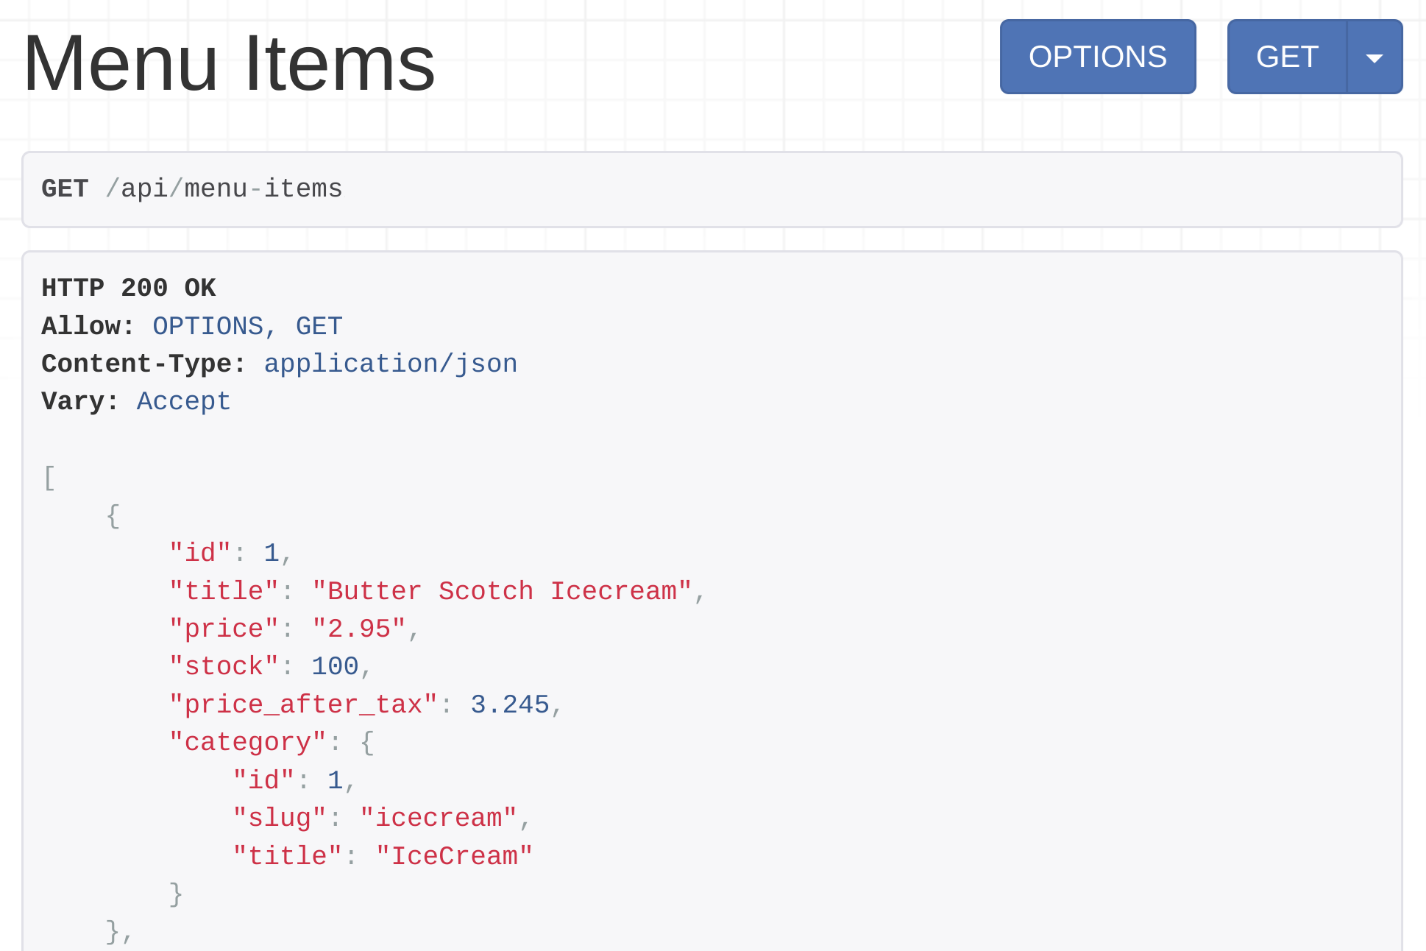Select the application/json content type value
This screenshot has height=951, width=1426.
tap(390, 364)
